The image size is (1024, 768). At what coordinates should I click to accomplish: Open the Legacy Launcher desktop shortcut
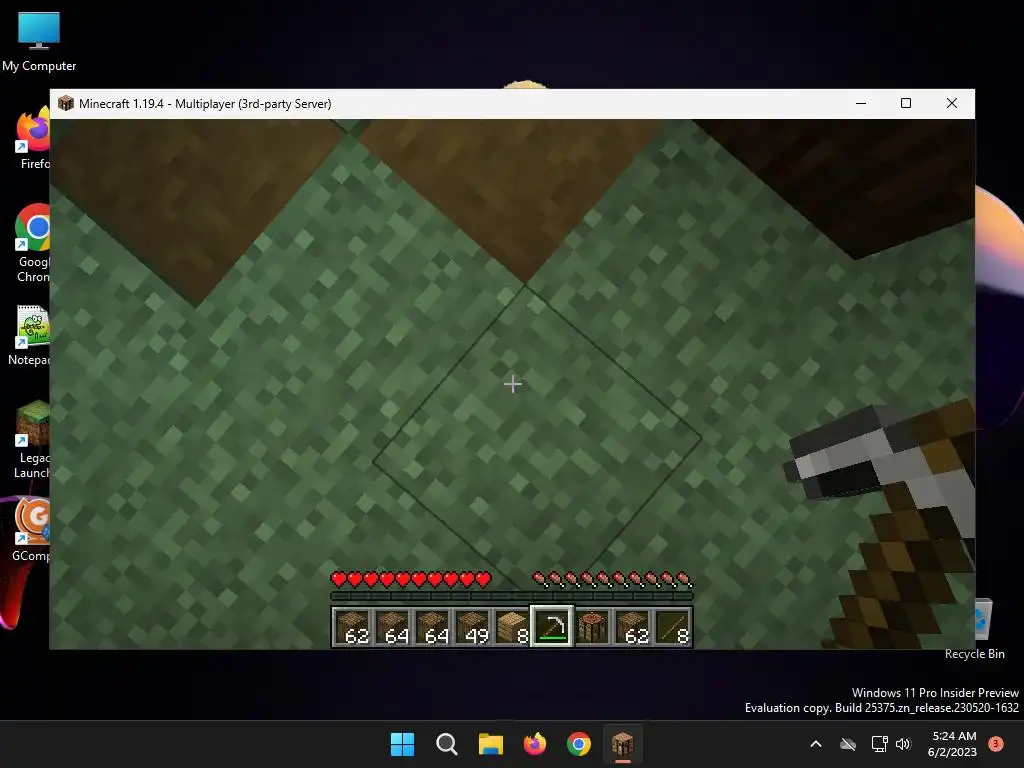(x=32, y=440)
